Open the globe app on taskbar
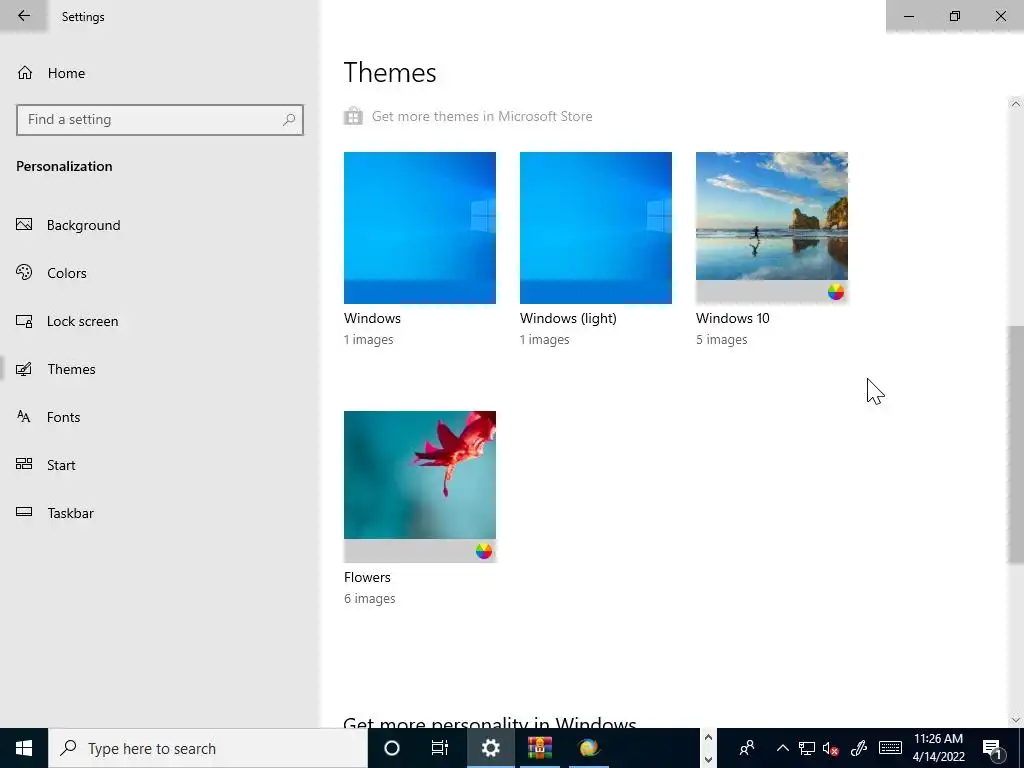This screenshot has width=1024, height=768. coord(588,748)
